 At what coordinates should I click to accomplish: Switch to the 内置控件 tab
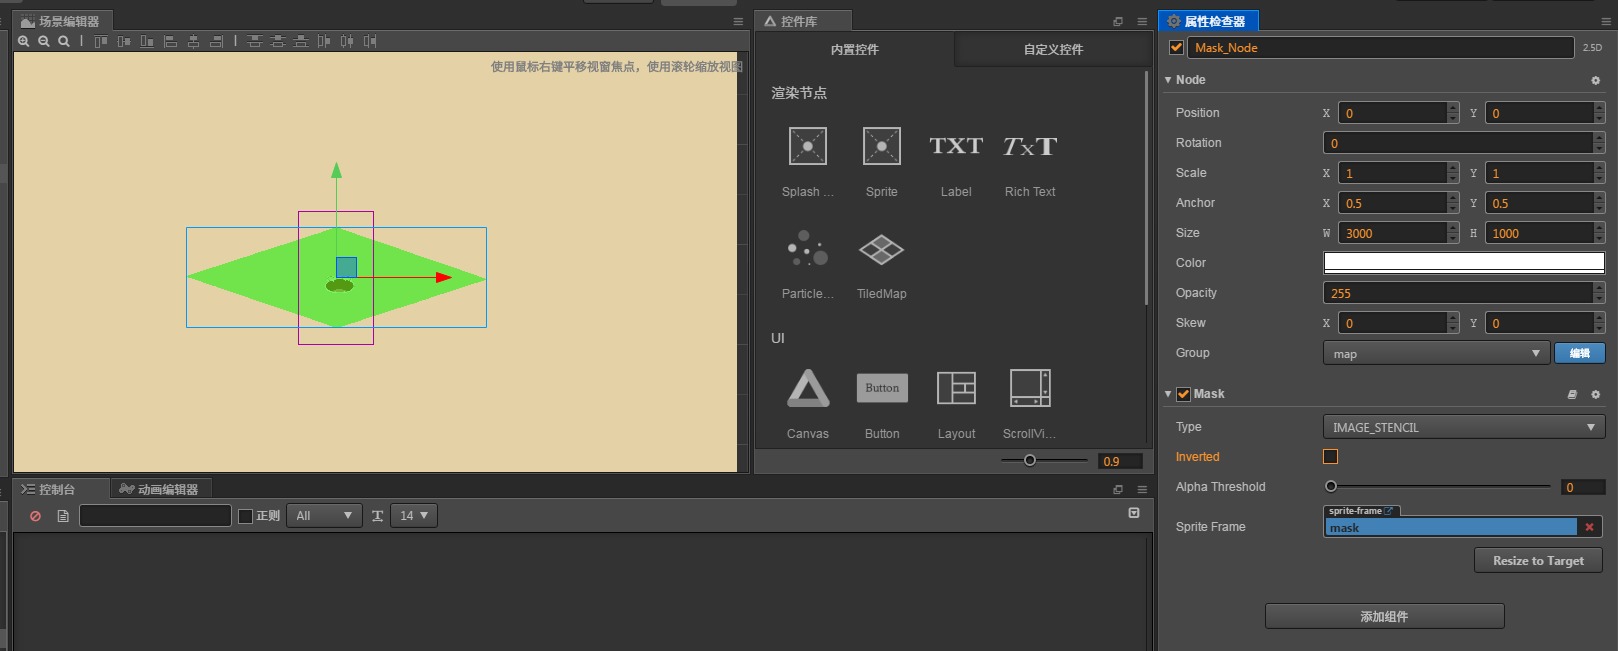(x=855, y=50)
